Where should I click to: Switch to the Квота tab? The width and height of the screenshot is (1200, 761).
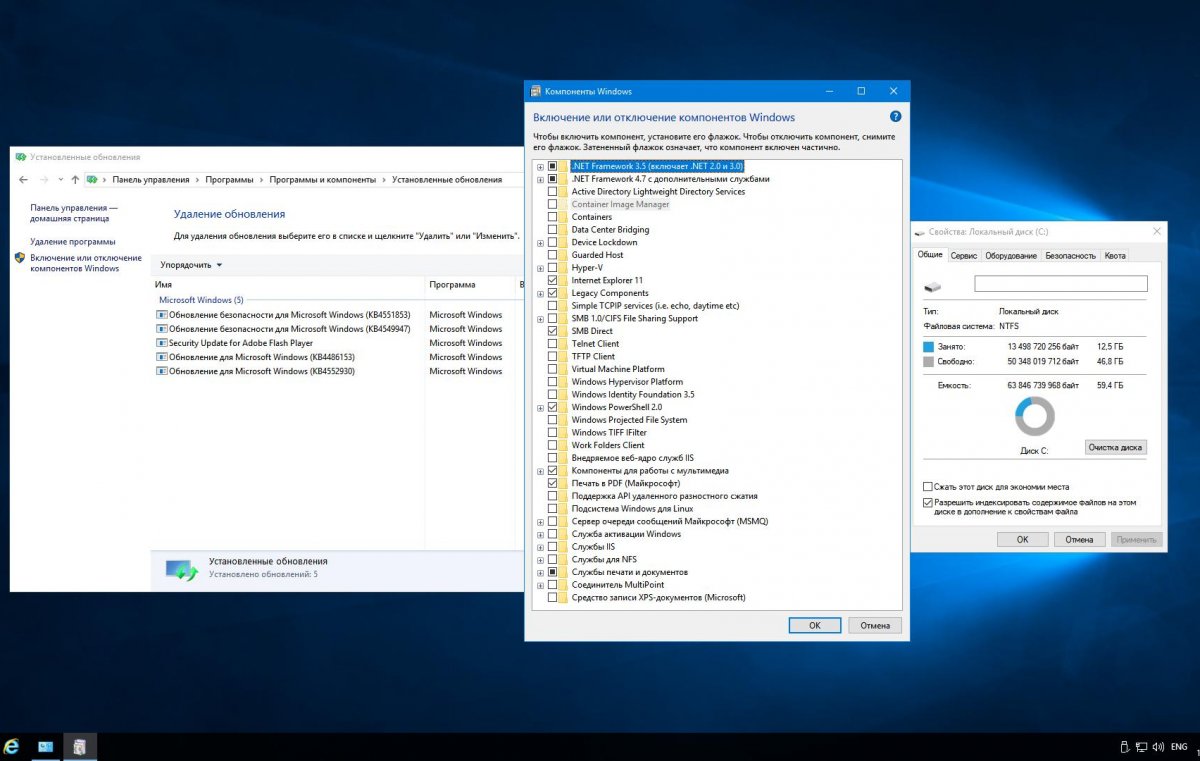point(1115,256)
